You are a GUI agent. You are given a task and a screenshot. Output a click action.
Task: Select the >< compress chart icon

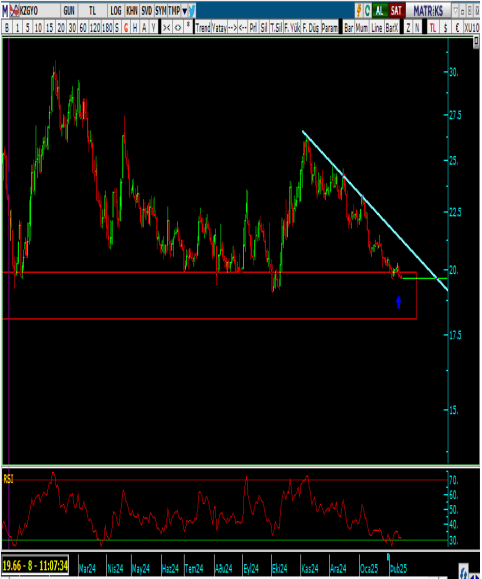point(167,27)
